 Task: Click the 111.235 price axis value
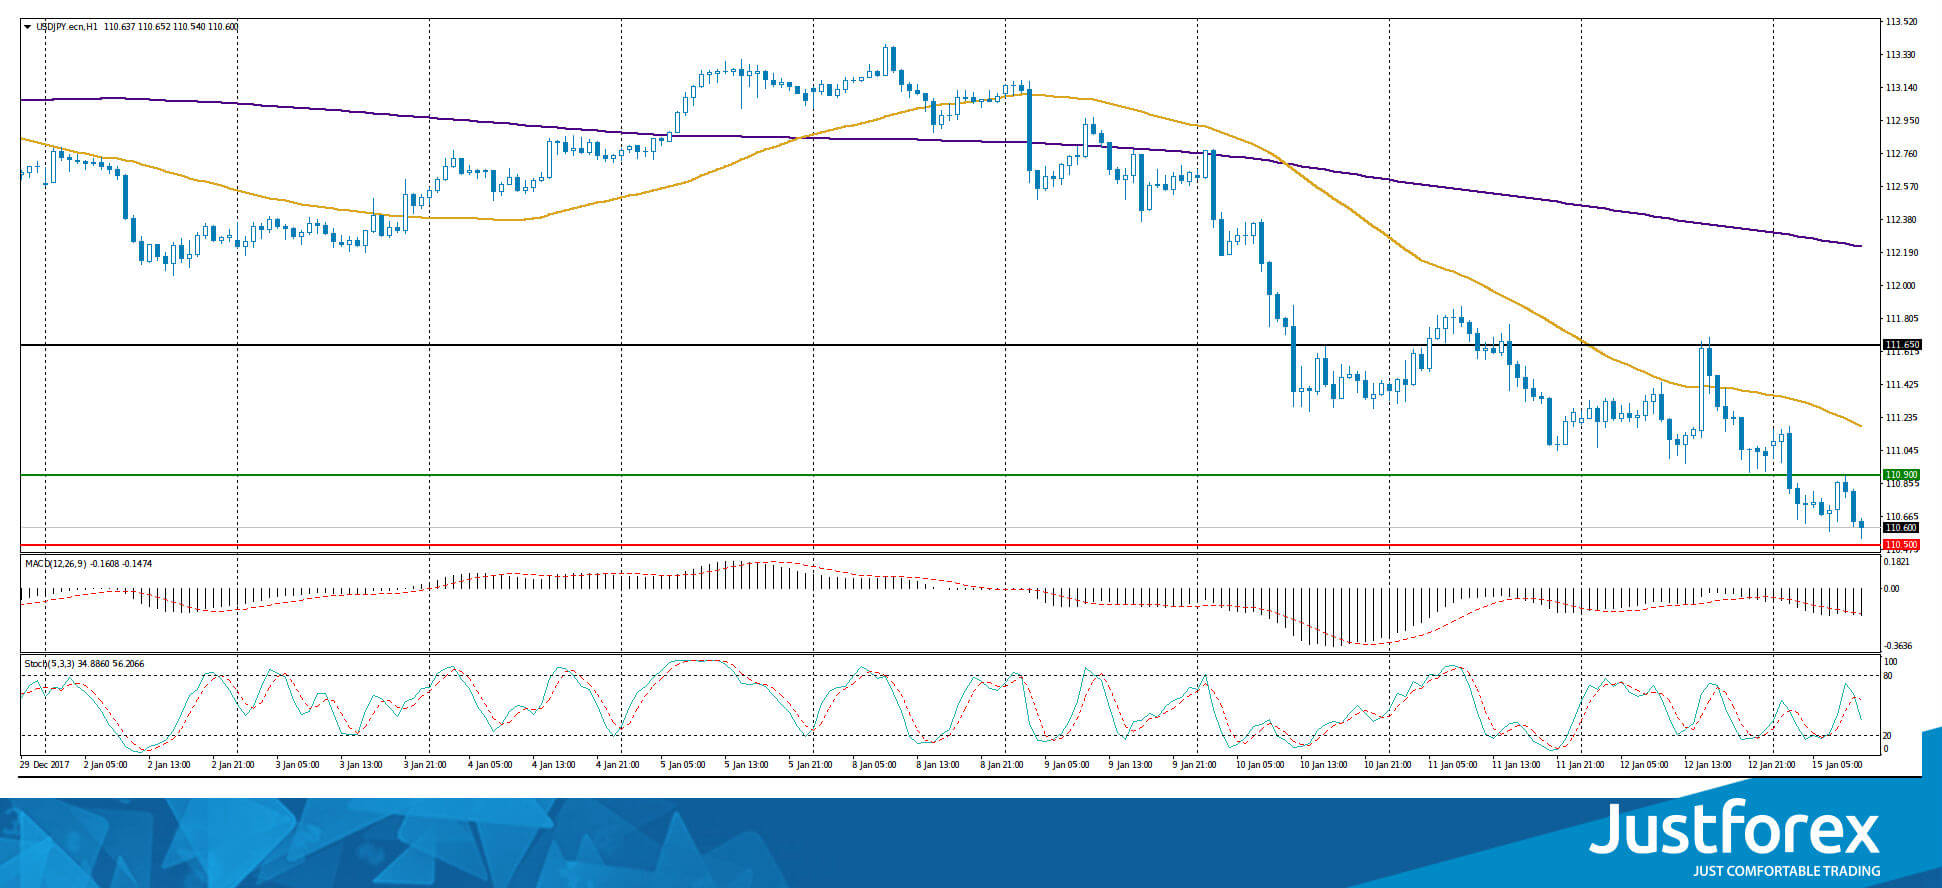coord(1902,418)
